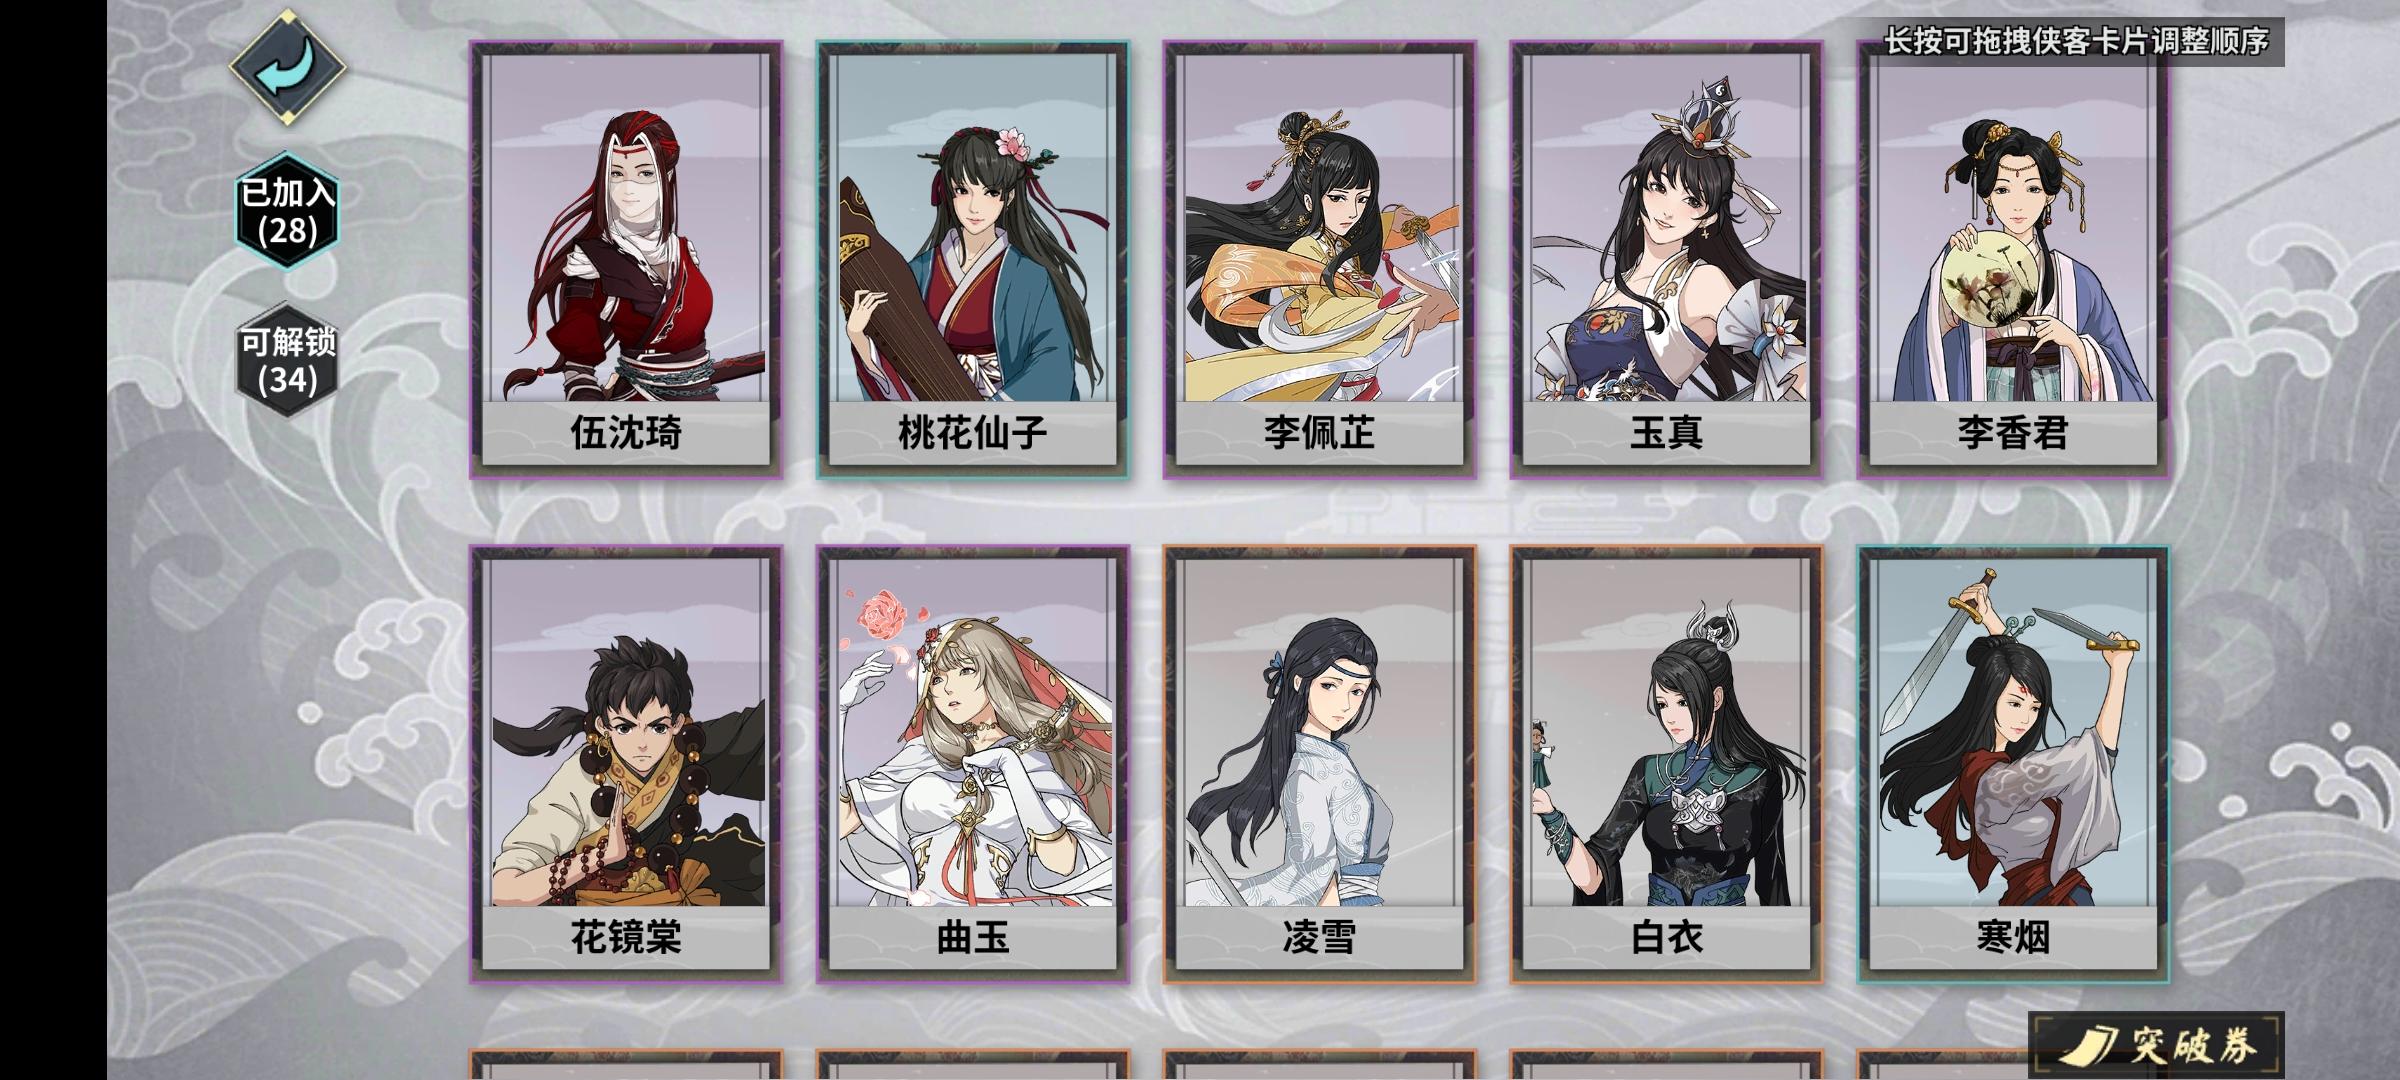The image size is (2400, 1080).
Task: Tap the ticket icon beside 突破券
Action: pos(2089,1046)
